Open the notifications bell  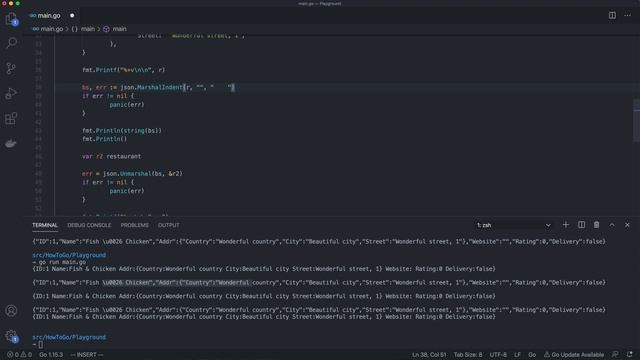click(630, 355)
